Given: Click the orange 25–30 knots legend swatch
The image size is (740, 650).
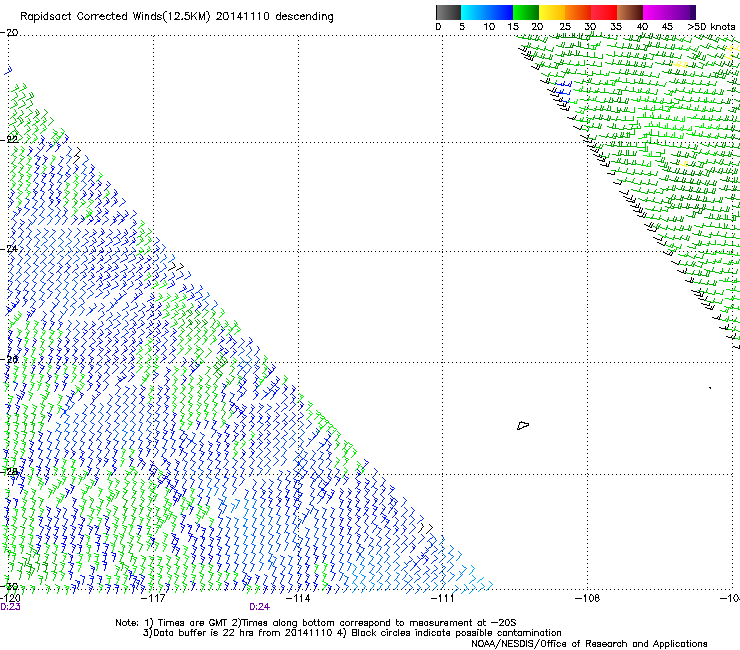Looking at the screenshot, I should tap(578, 12).
